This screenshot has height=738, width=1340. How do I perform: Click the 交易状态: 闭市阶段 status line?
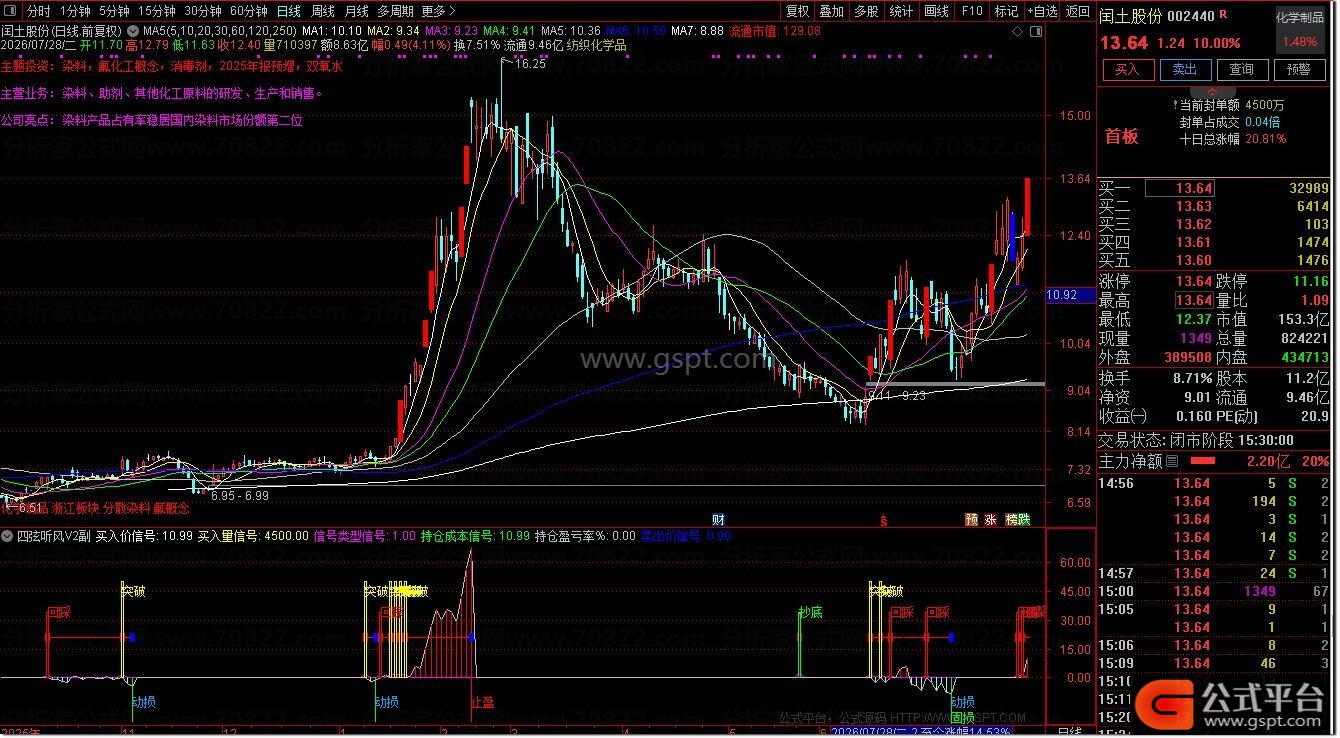(x=1196, y=440)
